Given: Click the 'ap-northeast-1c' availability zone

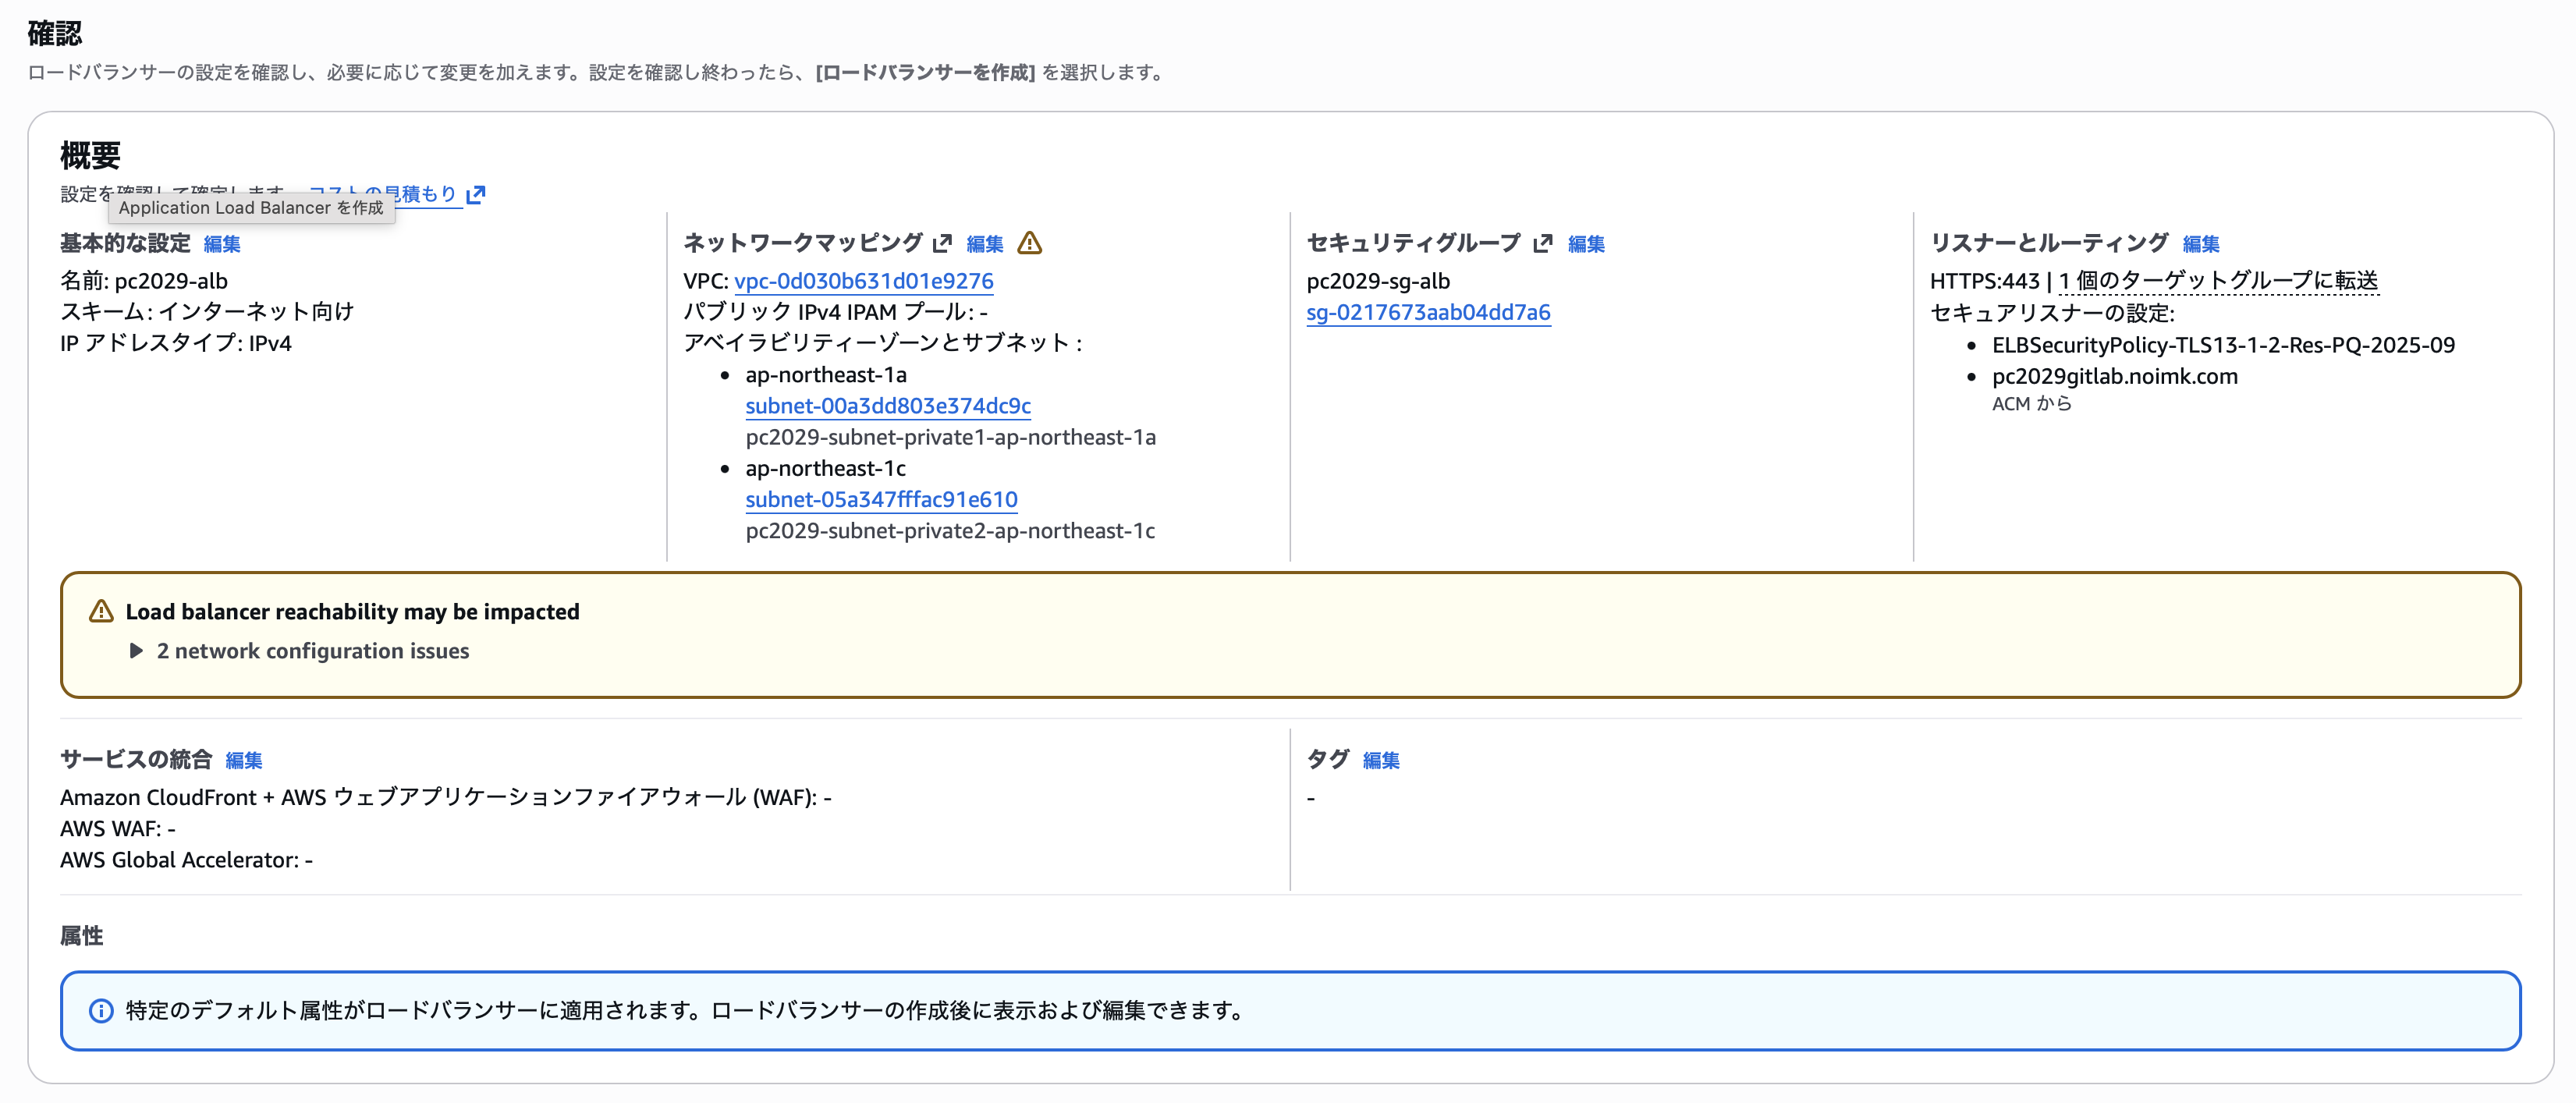Looking at the screenshot, I should tap(826, 468).
